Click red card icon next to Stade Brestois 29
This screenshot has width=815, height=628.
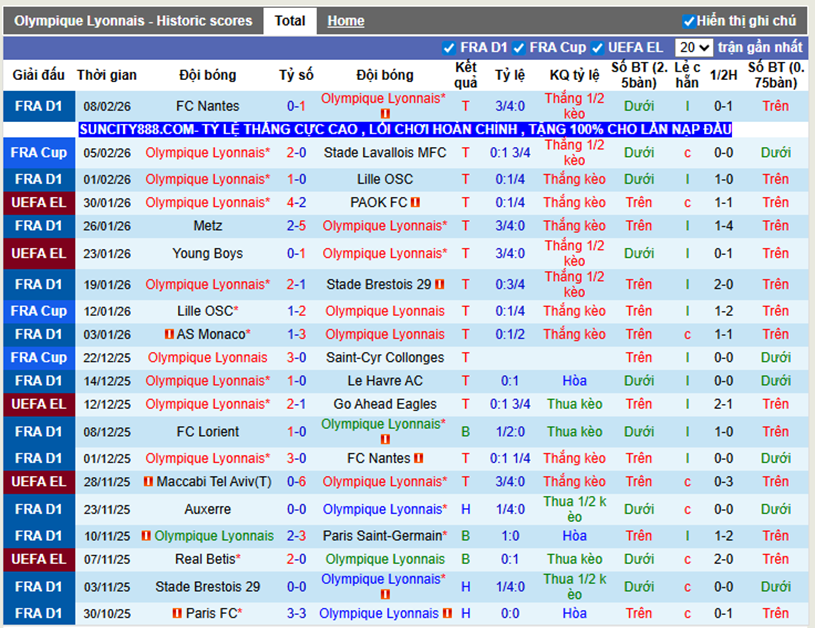[x=440, y=284]
